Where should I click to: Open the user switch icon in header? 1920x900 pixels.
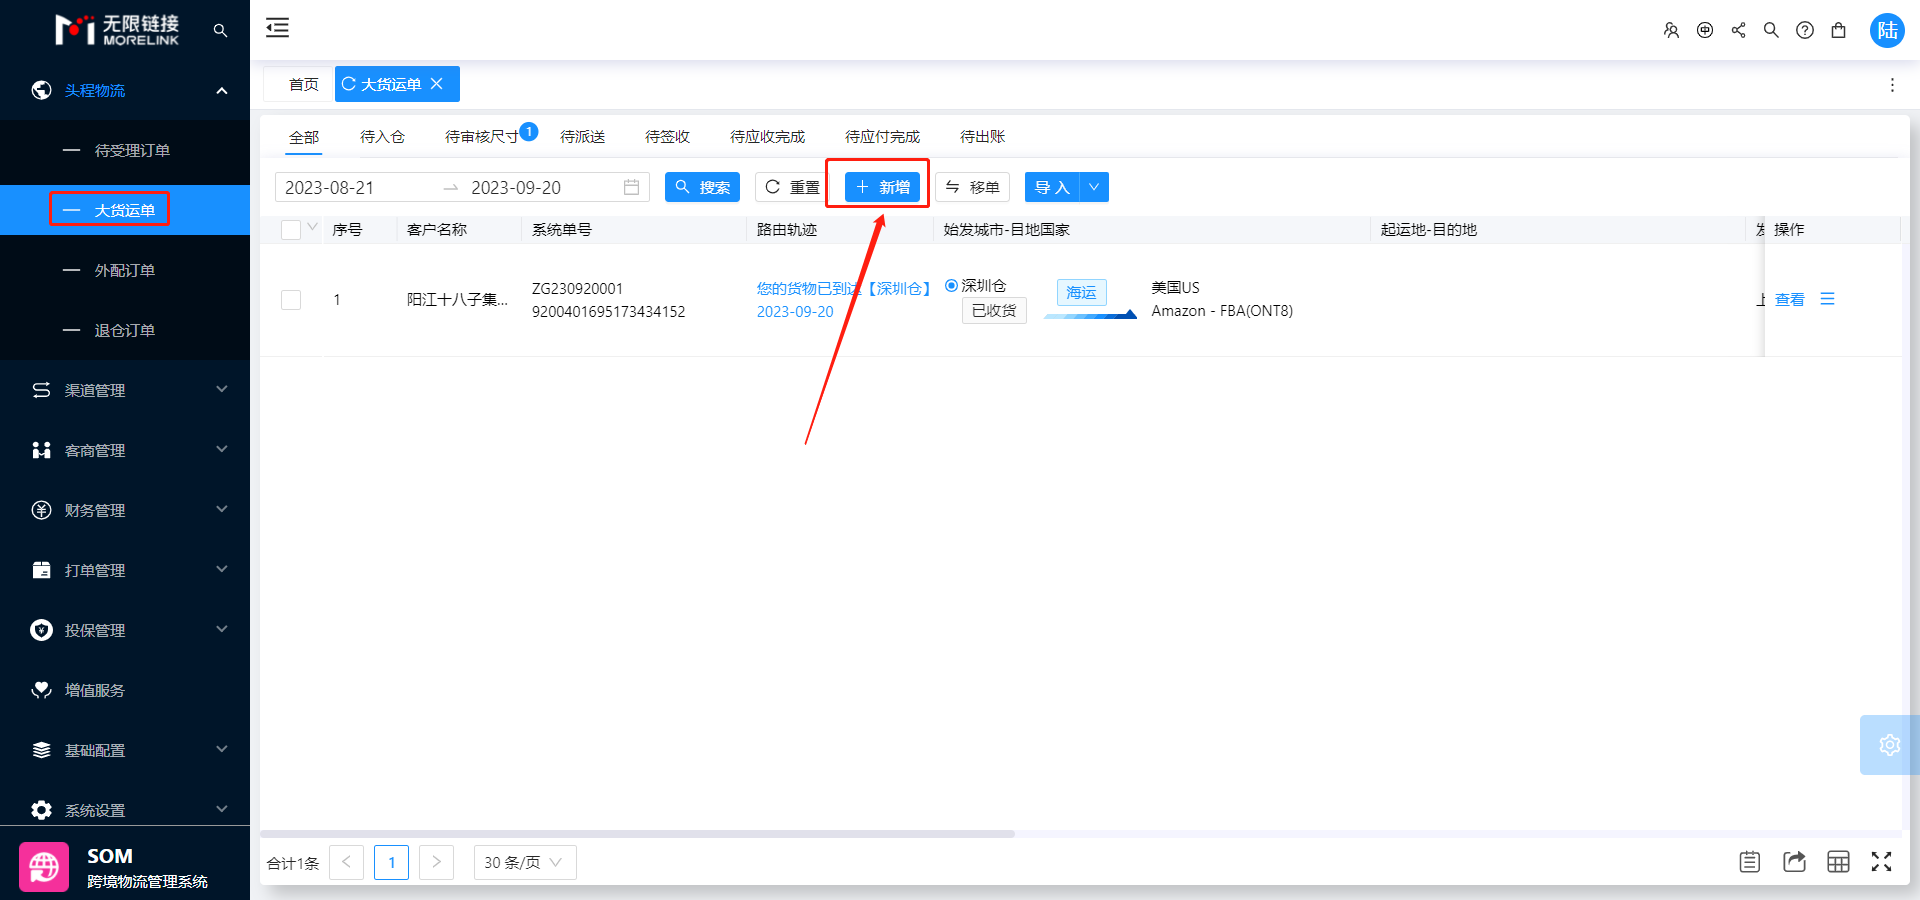1671,30
